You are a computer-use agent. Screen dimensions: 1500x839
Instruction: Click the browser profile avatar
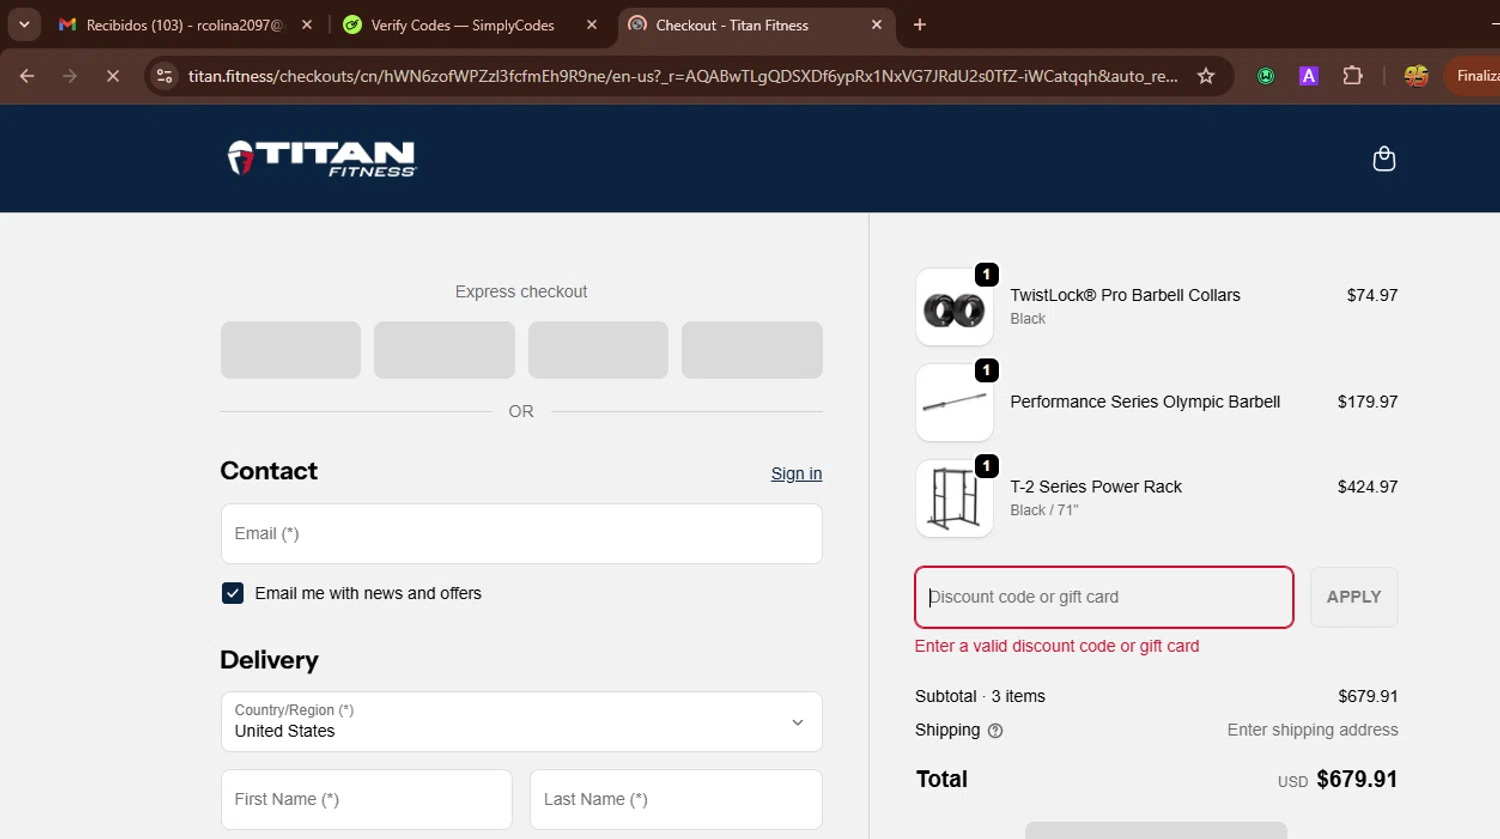[1416, 76]
